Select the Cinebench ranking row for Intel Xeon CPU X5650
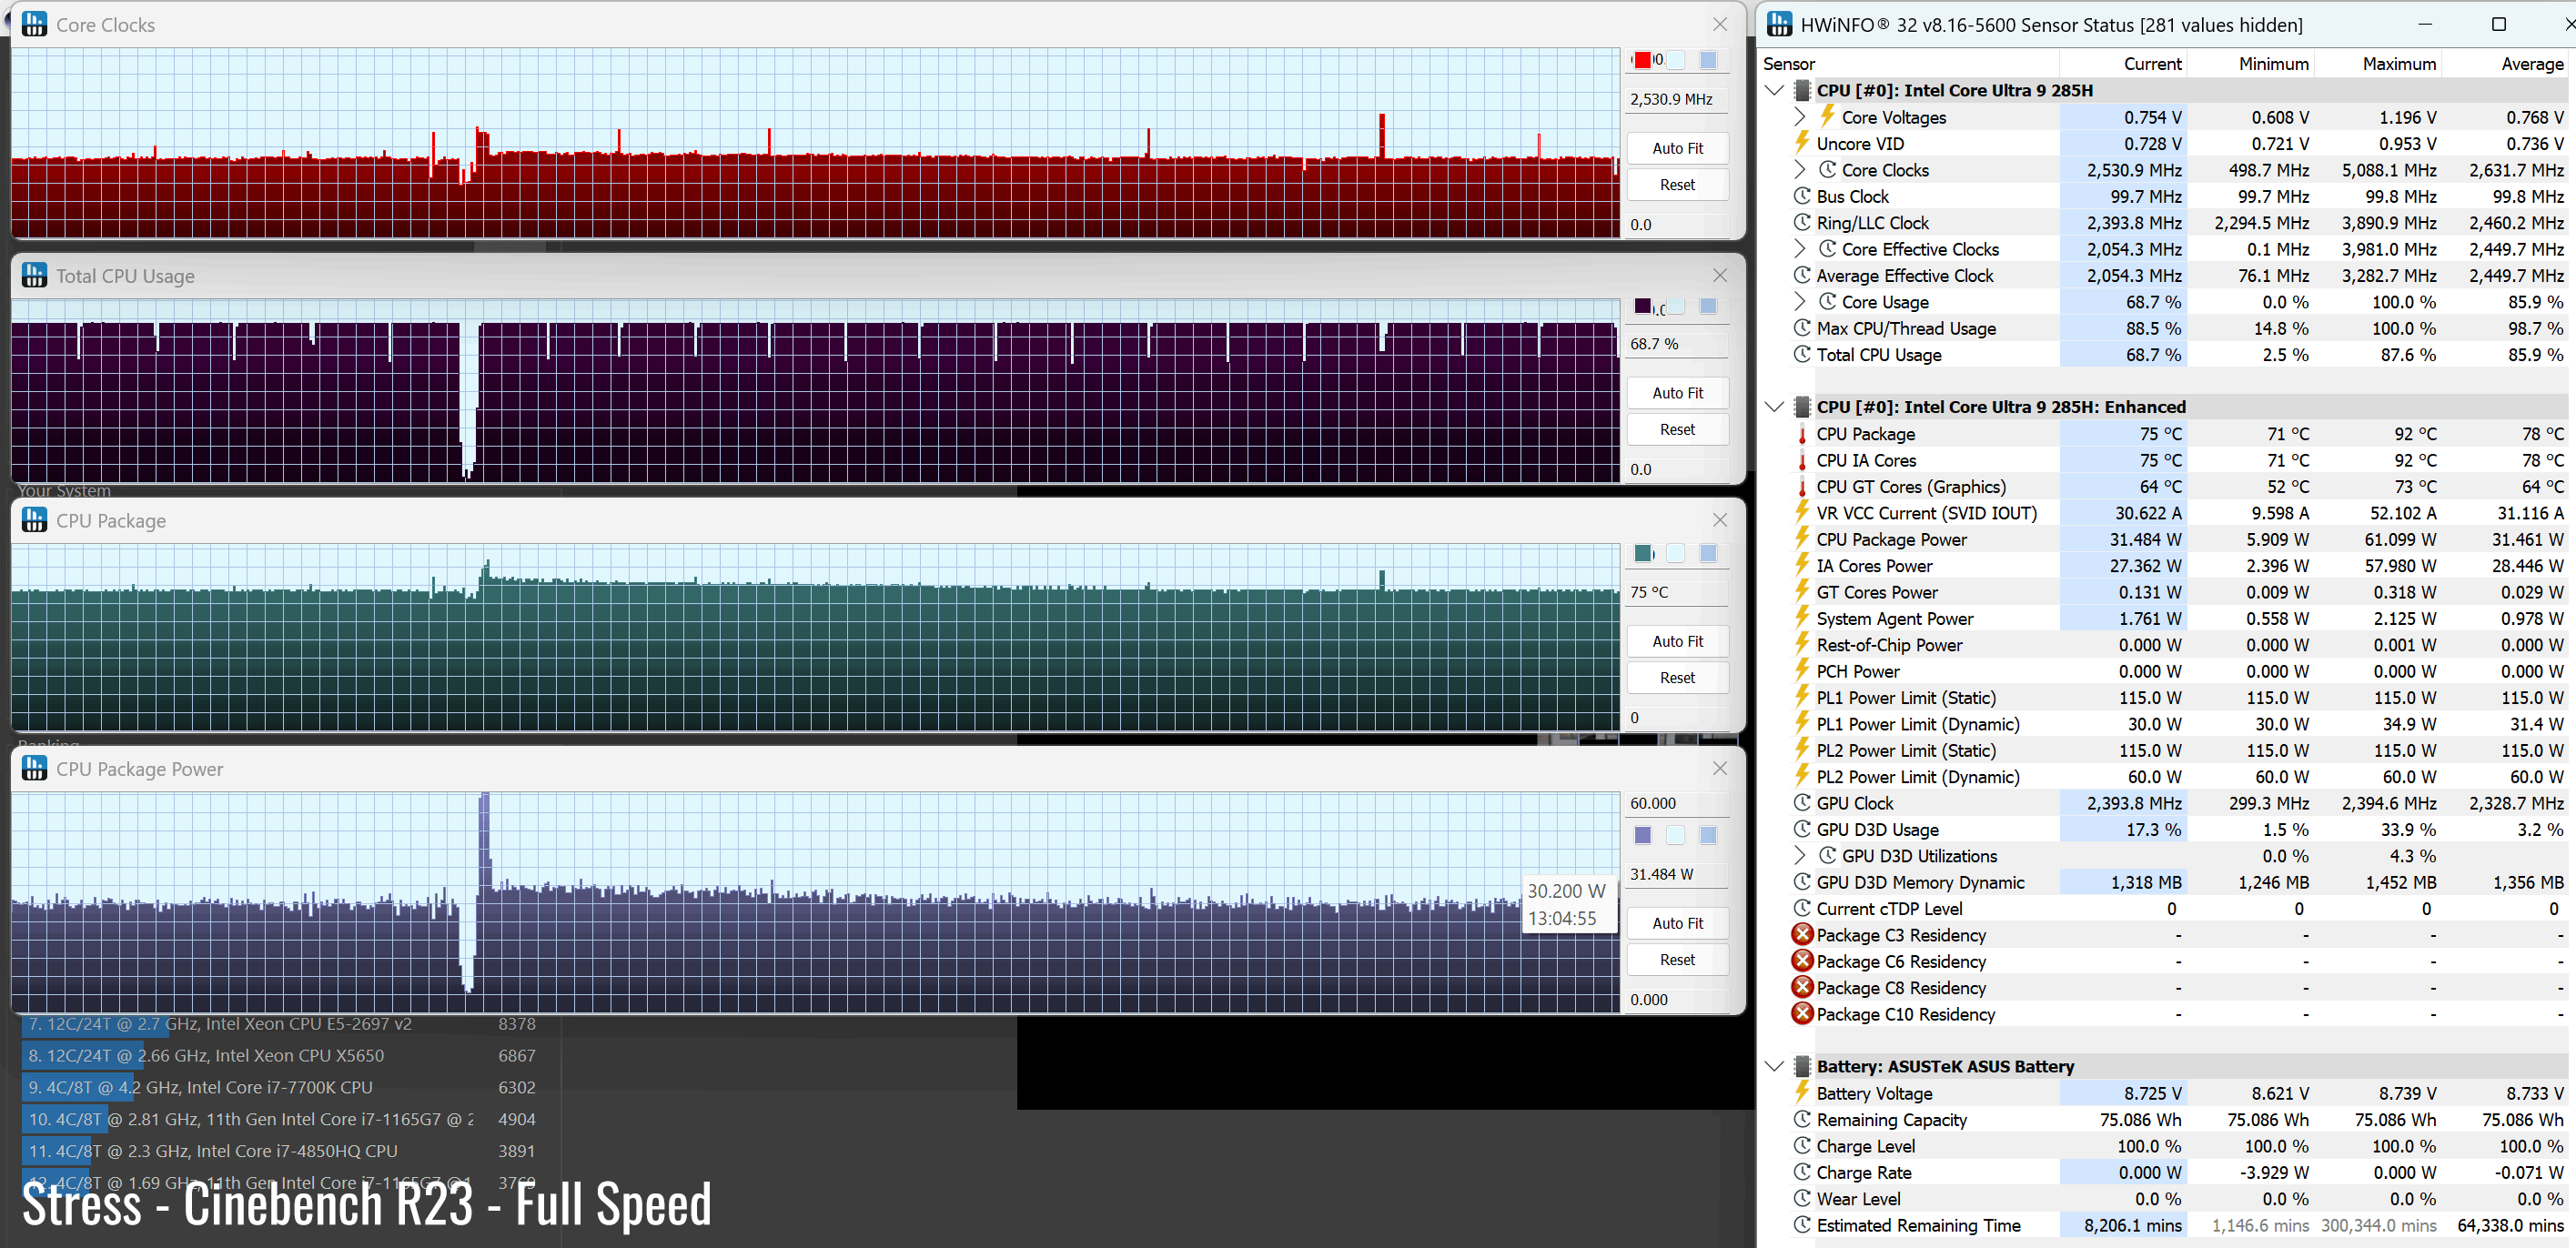Viewport: 2576px width, 1248px height. [x=283, y=1055]
